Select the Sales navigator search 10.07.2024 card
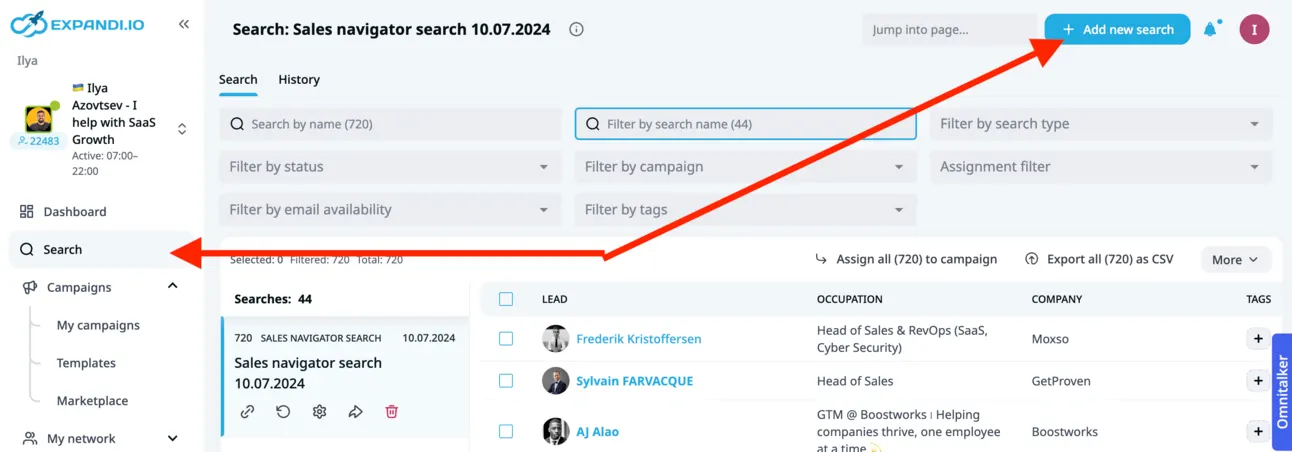1292x452 pixels. 345,377
